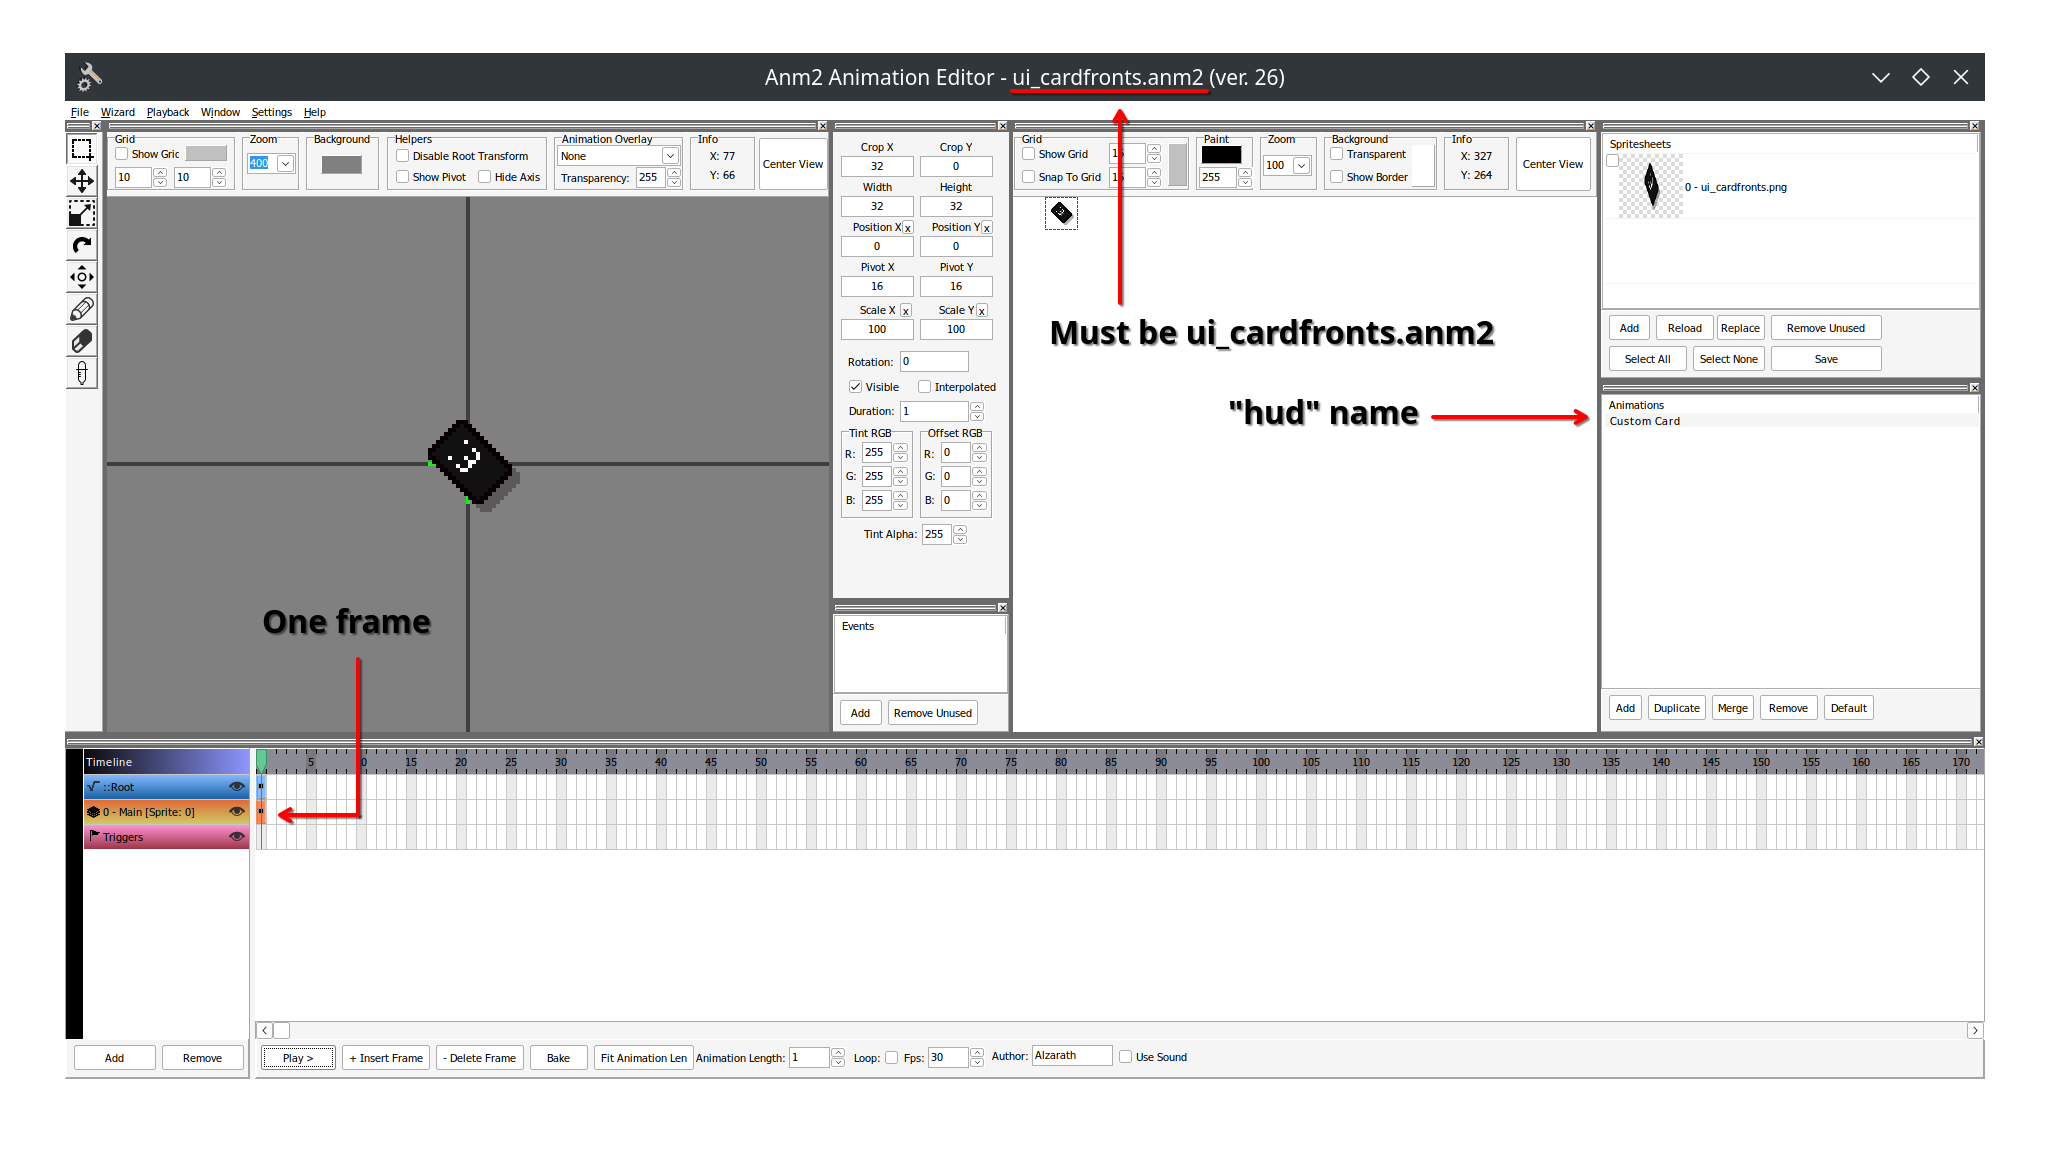
Task: Open the Playback menu
Action: click(x=167, y=112)
